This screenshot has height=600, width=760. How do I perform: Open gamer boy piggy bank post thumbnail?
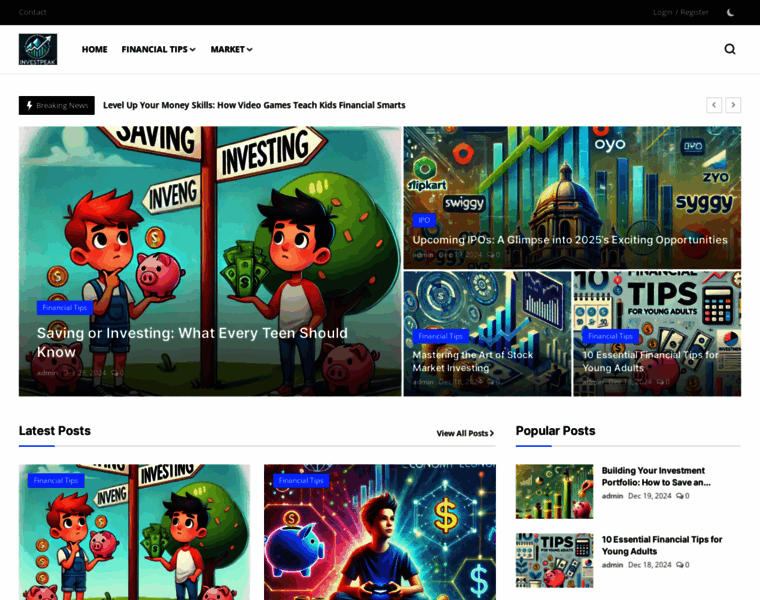[380, 532]
